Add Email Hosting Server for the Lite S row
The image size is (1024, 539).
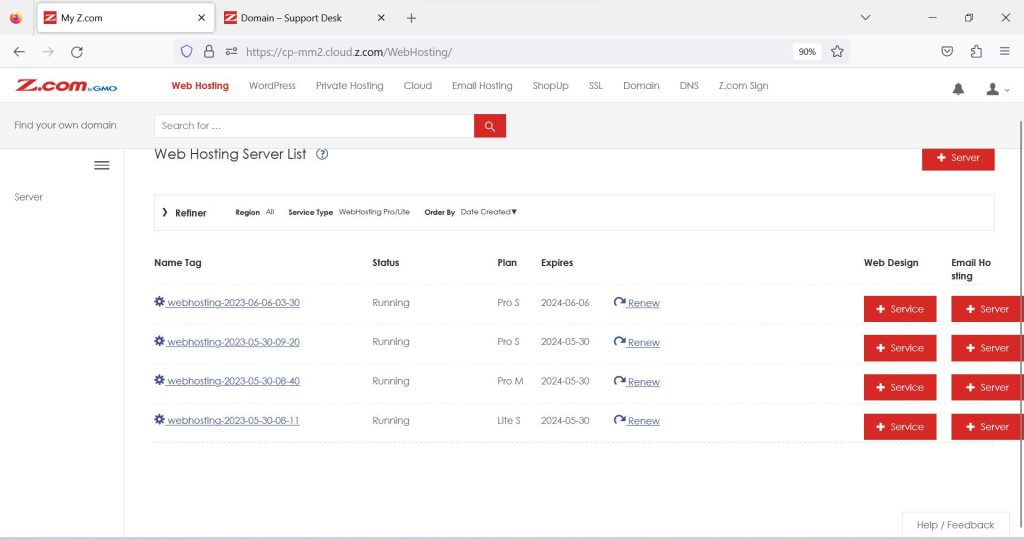click(x=987, y=427)
